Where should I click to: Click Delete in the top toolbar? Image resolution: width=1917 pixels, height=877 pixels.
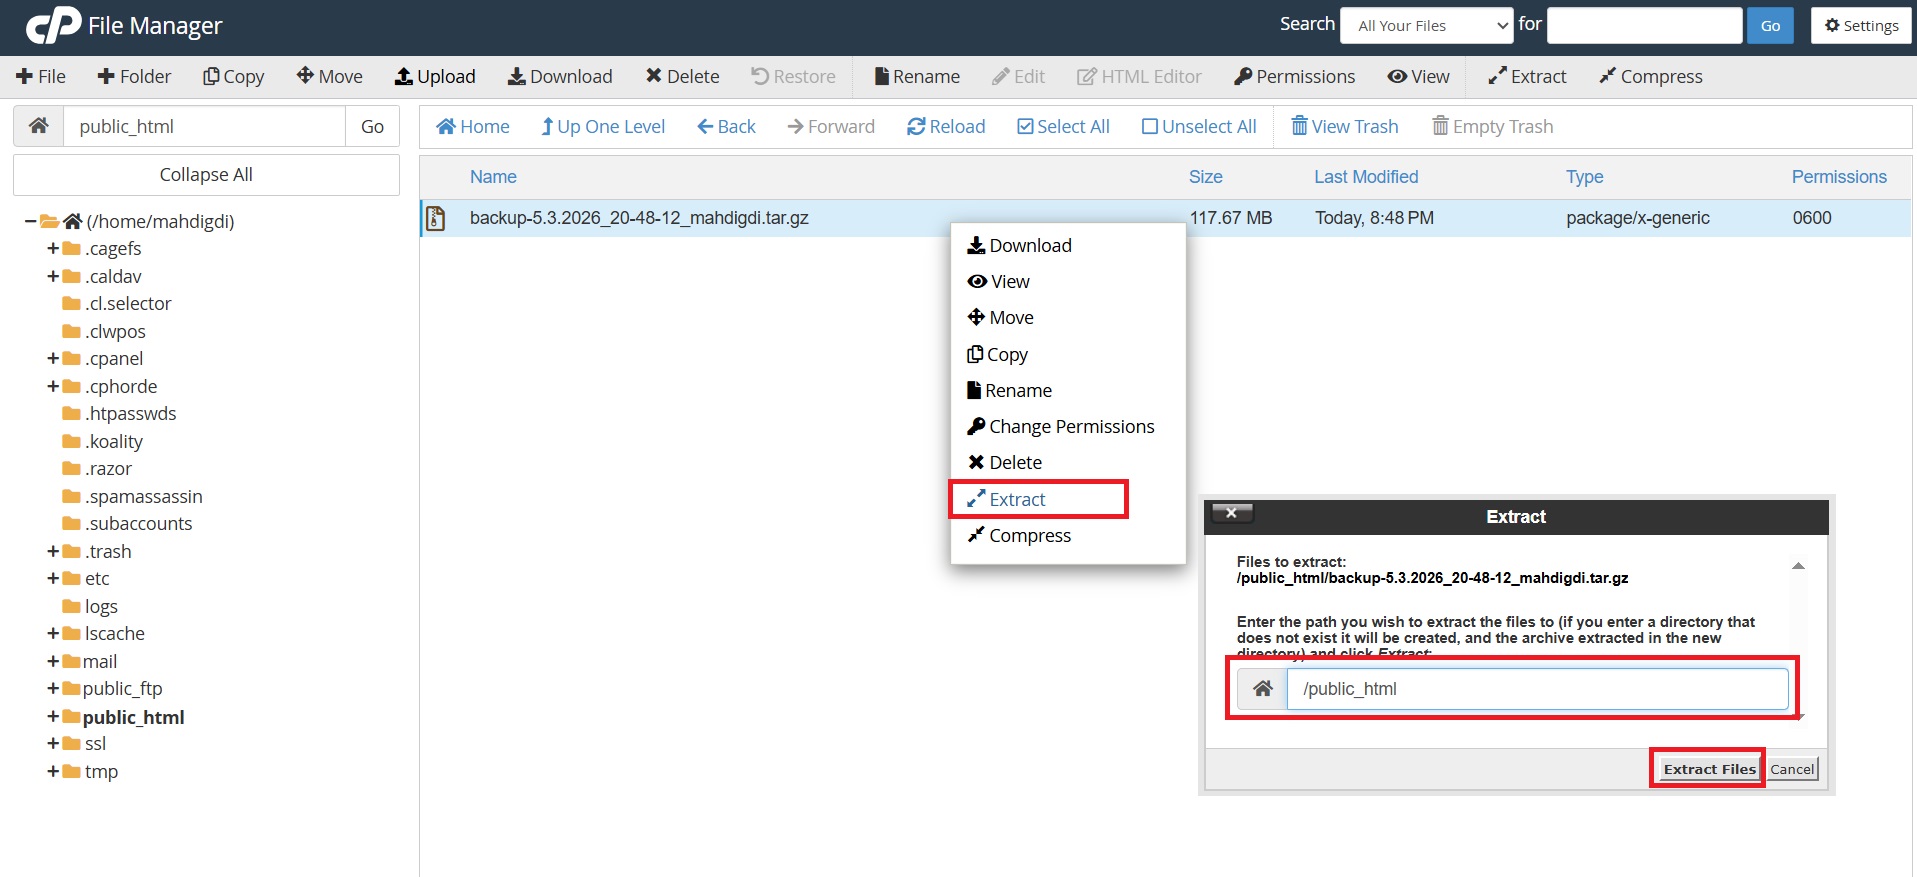click(682, 77)
